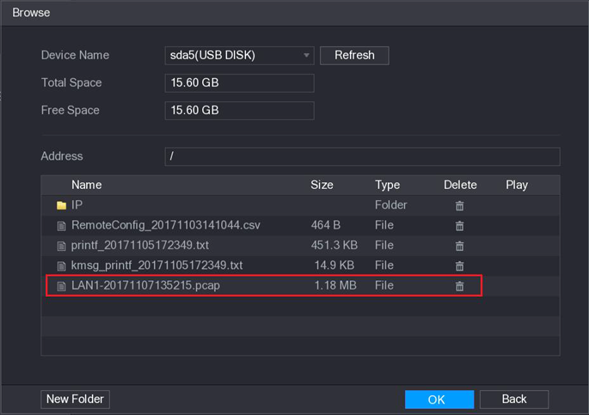Delete printf_20171105172349.txt via trash icon
Viewport: 589px width, 415px height.
click(x=459, y=246)
